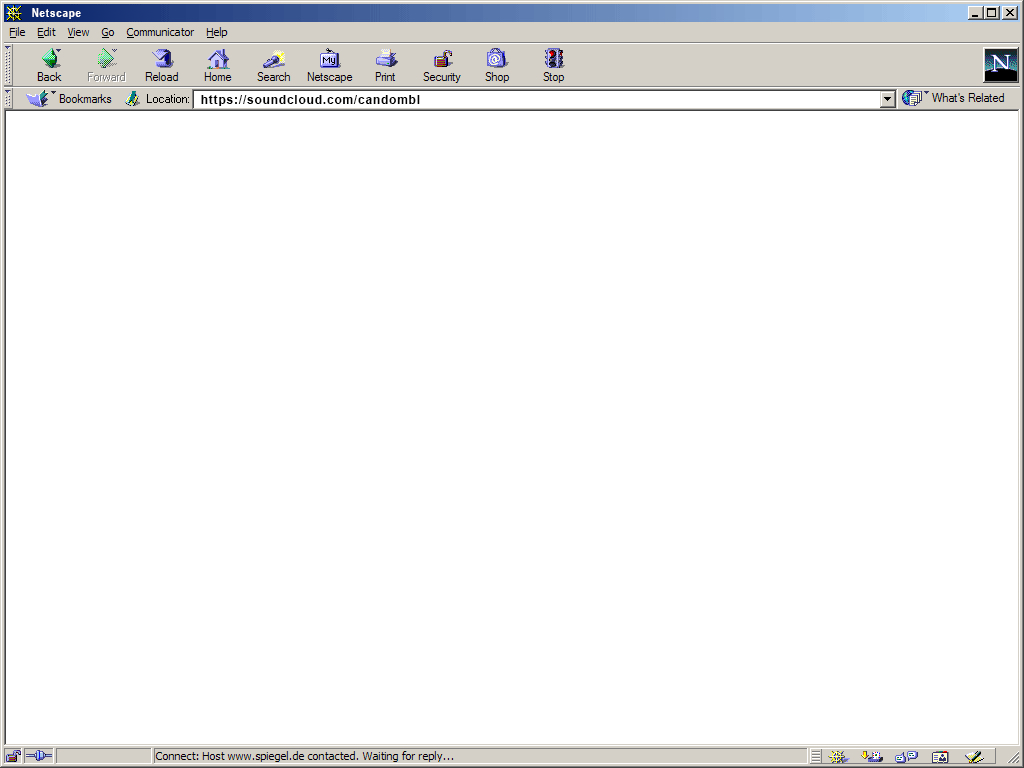Click the page proxy location icon
1024x768 pixels.
[x=133, y=99]
